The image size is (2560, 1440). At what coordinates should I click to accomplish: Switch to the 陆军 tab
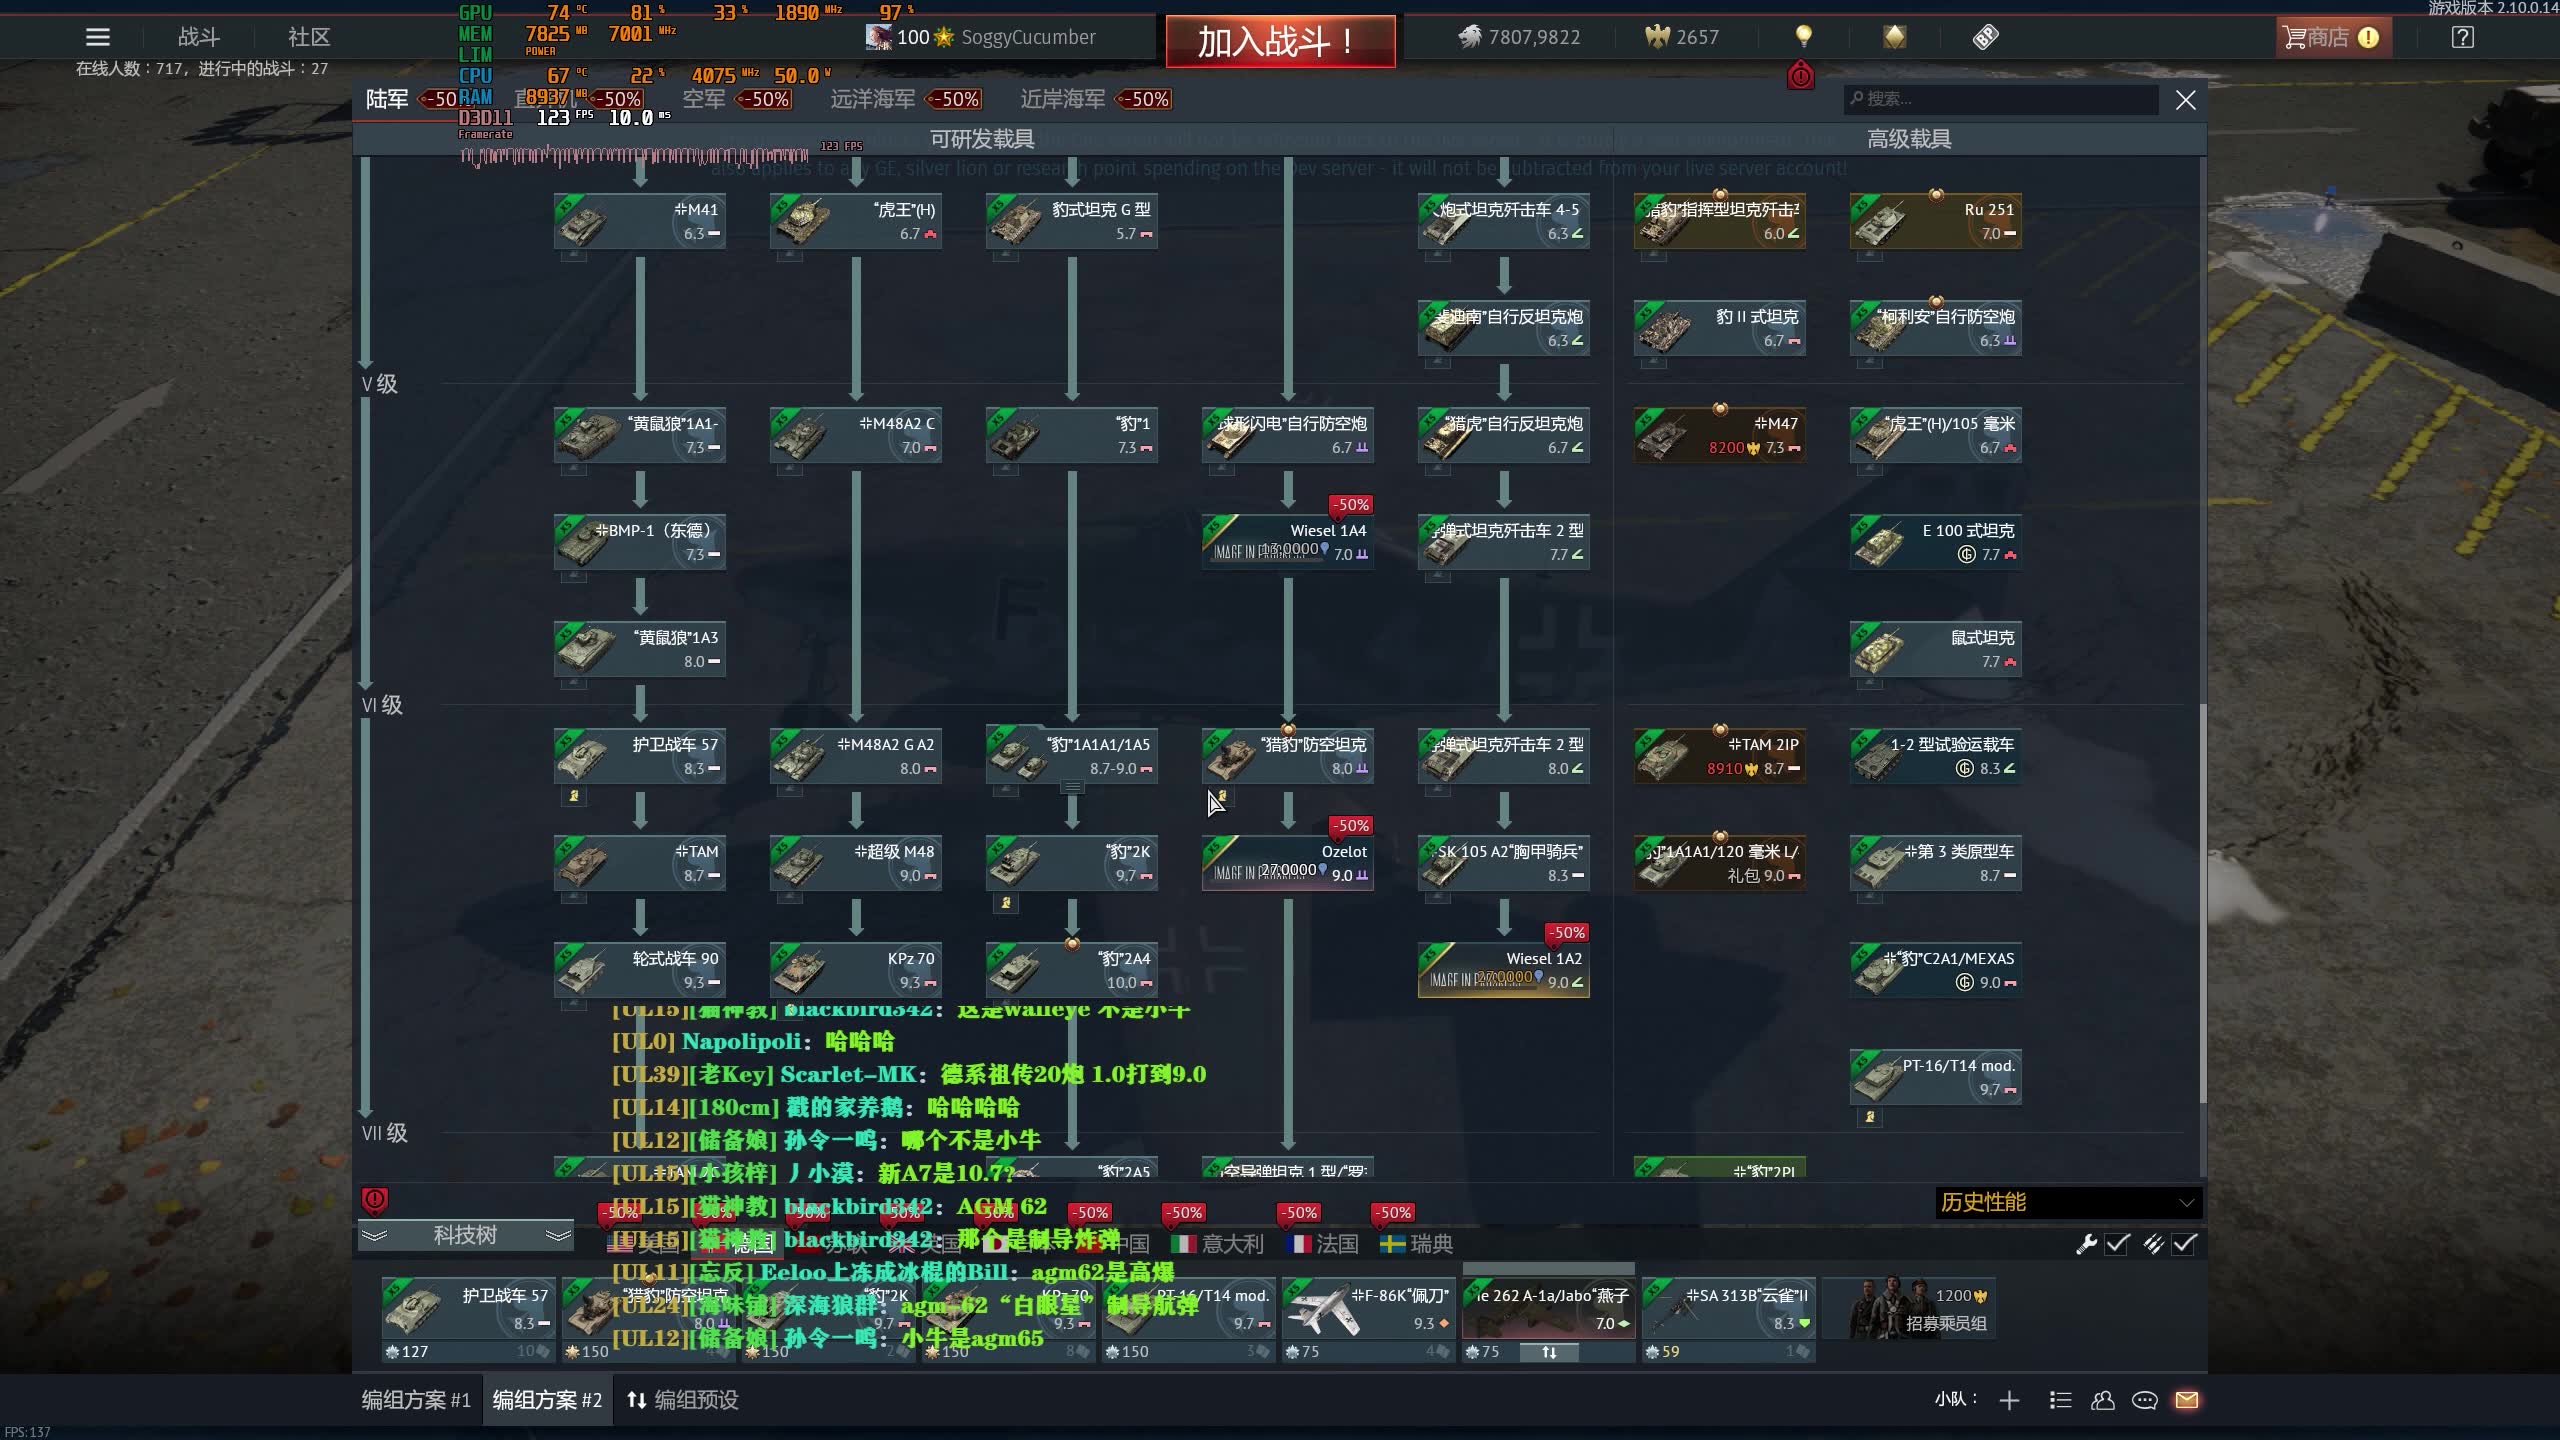click(x=387, y=99)
